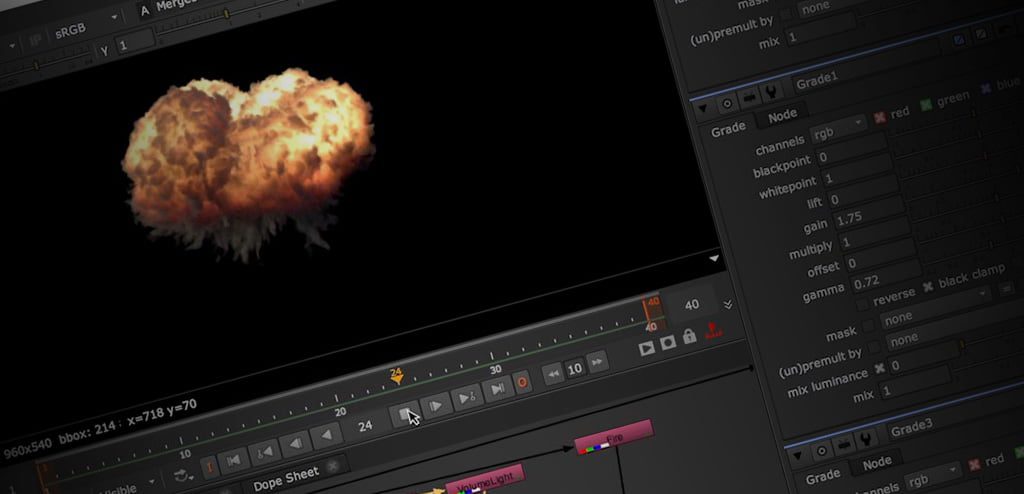The height and width of the screenshot is (494, 1024).
Task: Skip backward by 10 frames
Action: [553, 374]
